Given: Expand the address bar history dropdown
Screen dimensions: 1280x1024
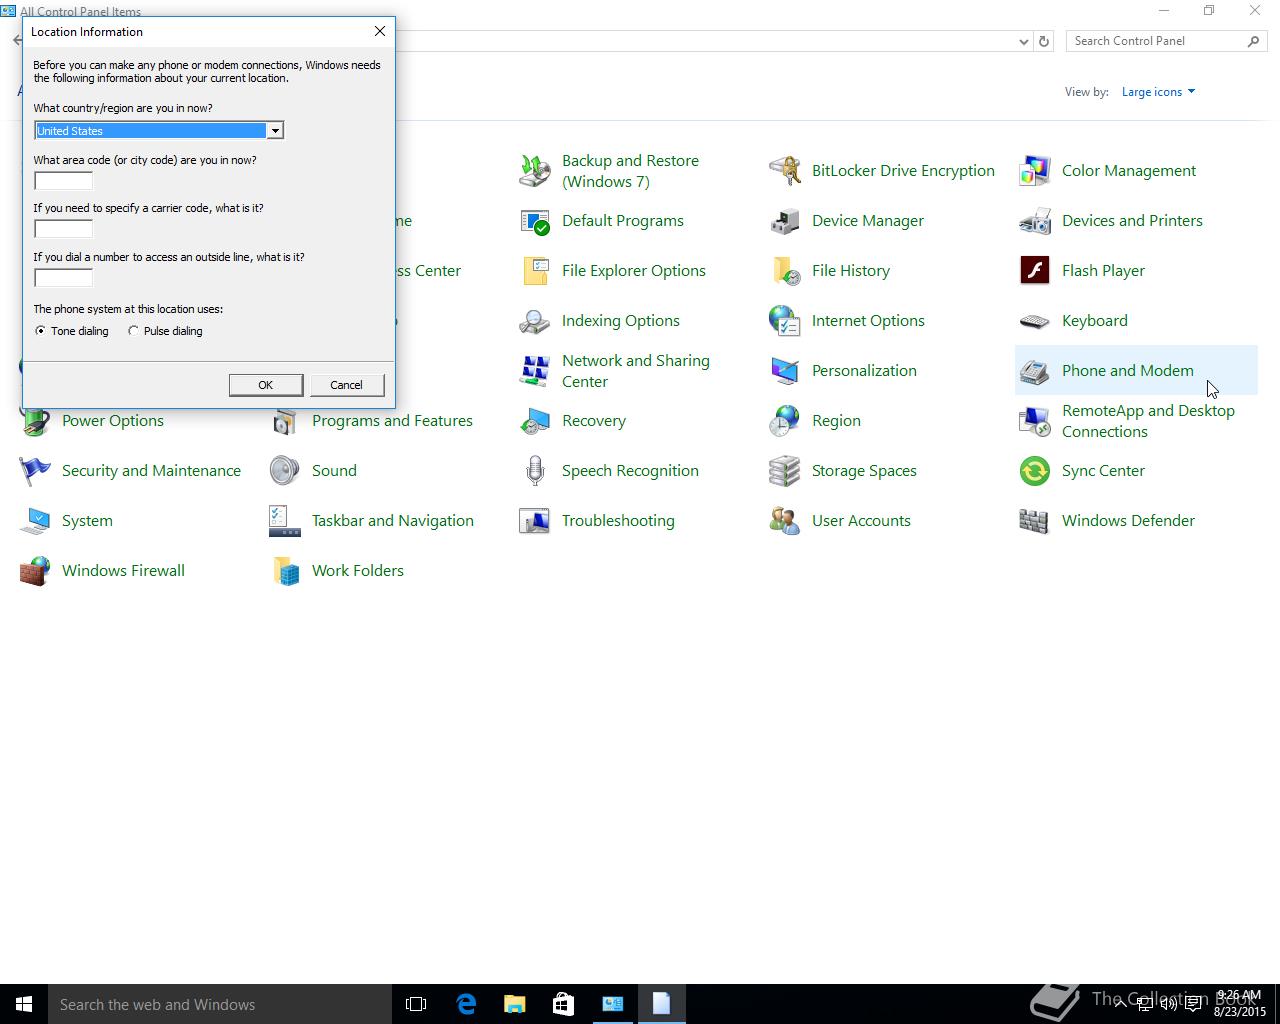Looking at the screenshot, I should (1023, 41).
